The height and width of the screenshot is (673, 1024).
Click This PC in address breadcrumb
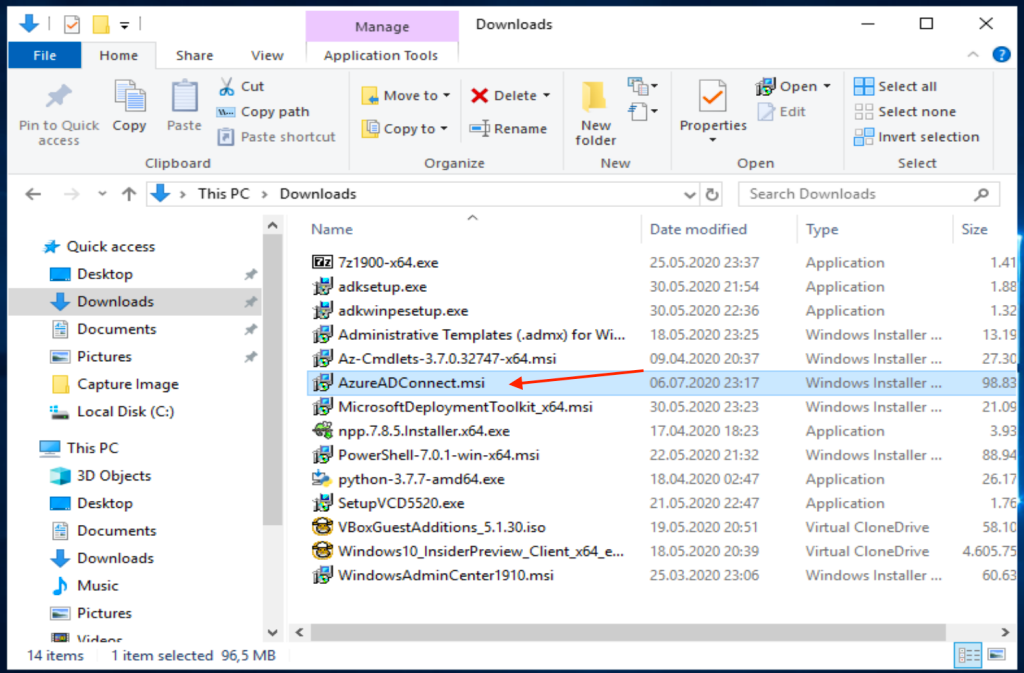tap(224, 194)
